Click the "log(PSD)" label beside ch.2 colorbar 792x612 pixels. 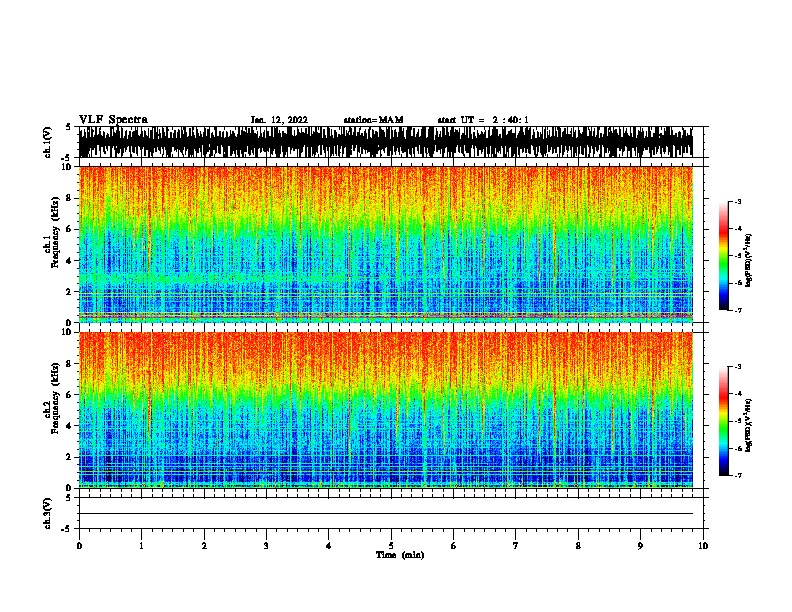(x=748, y=426)
